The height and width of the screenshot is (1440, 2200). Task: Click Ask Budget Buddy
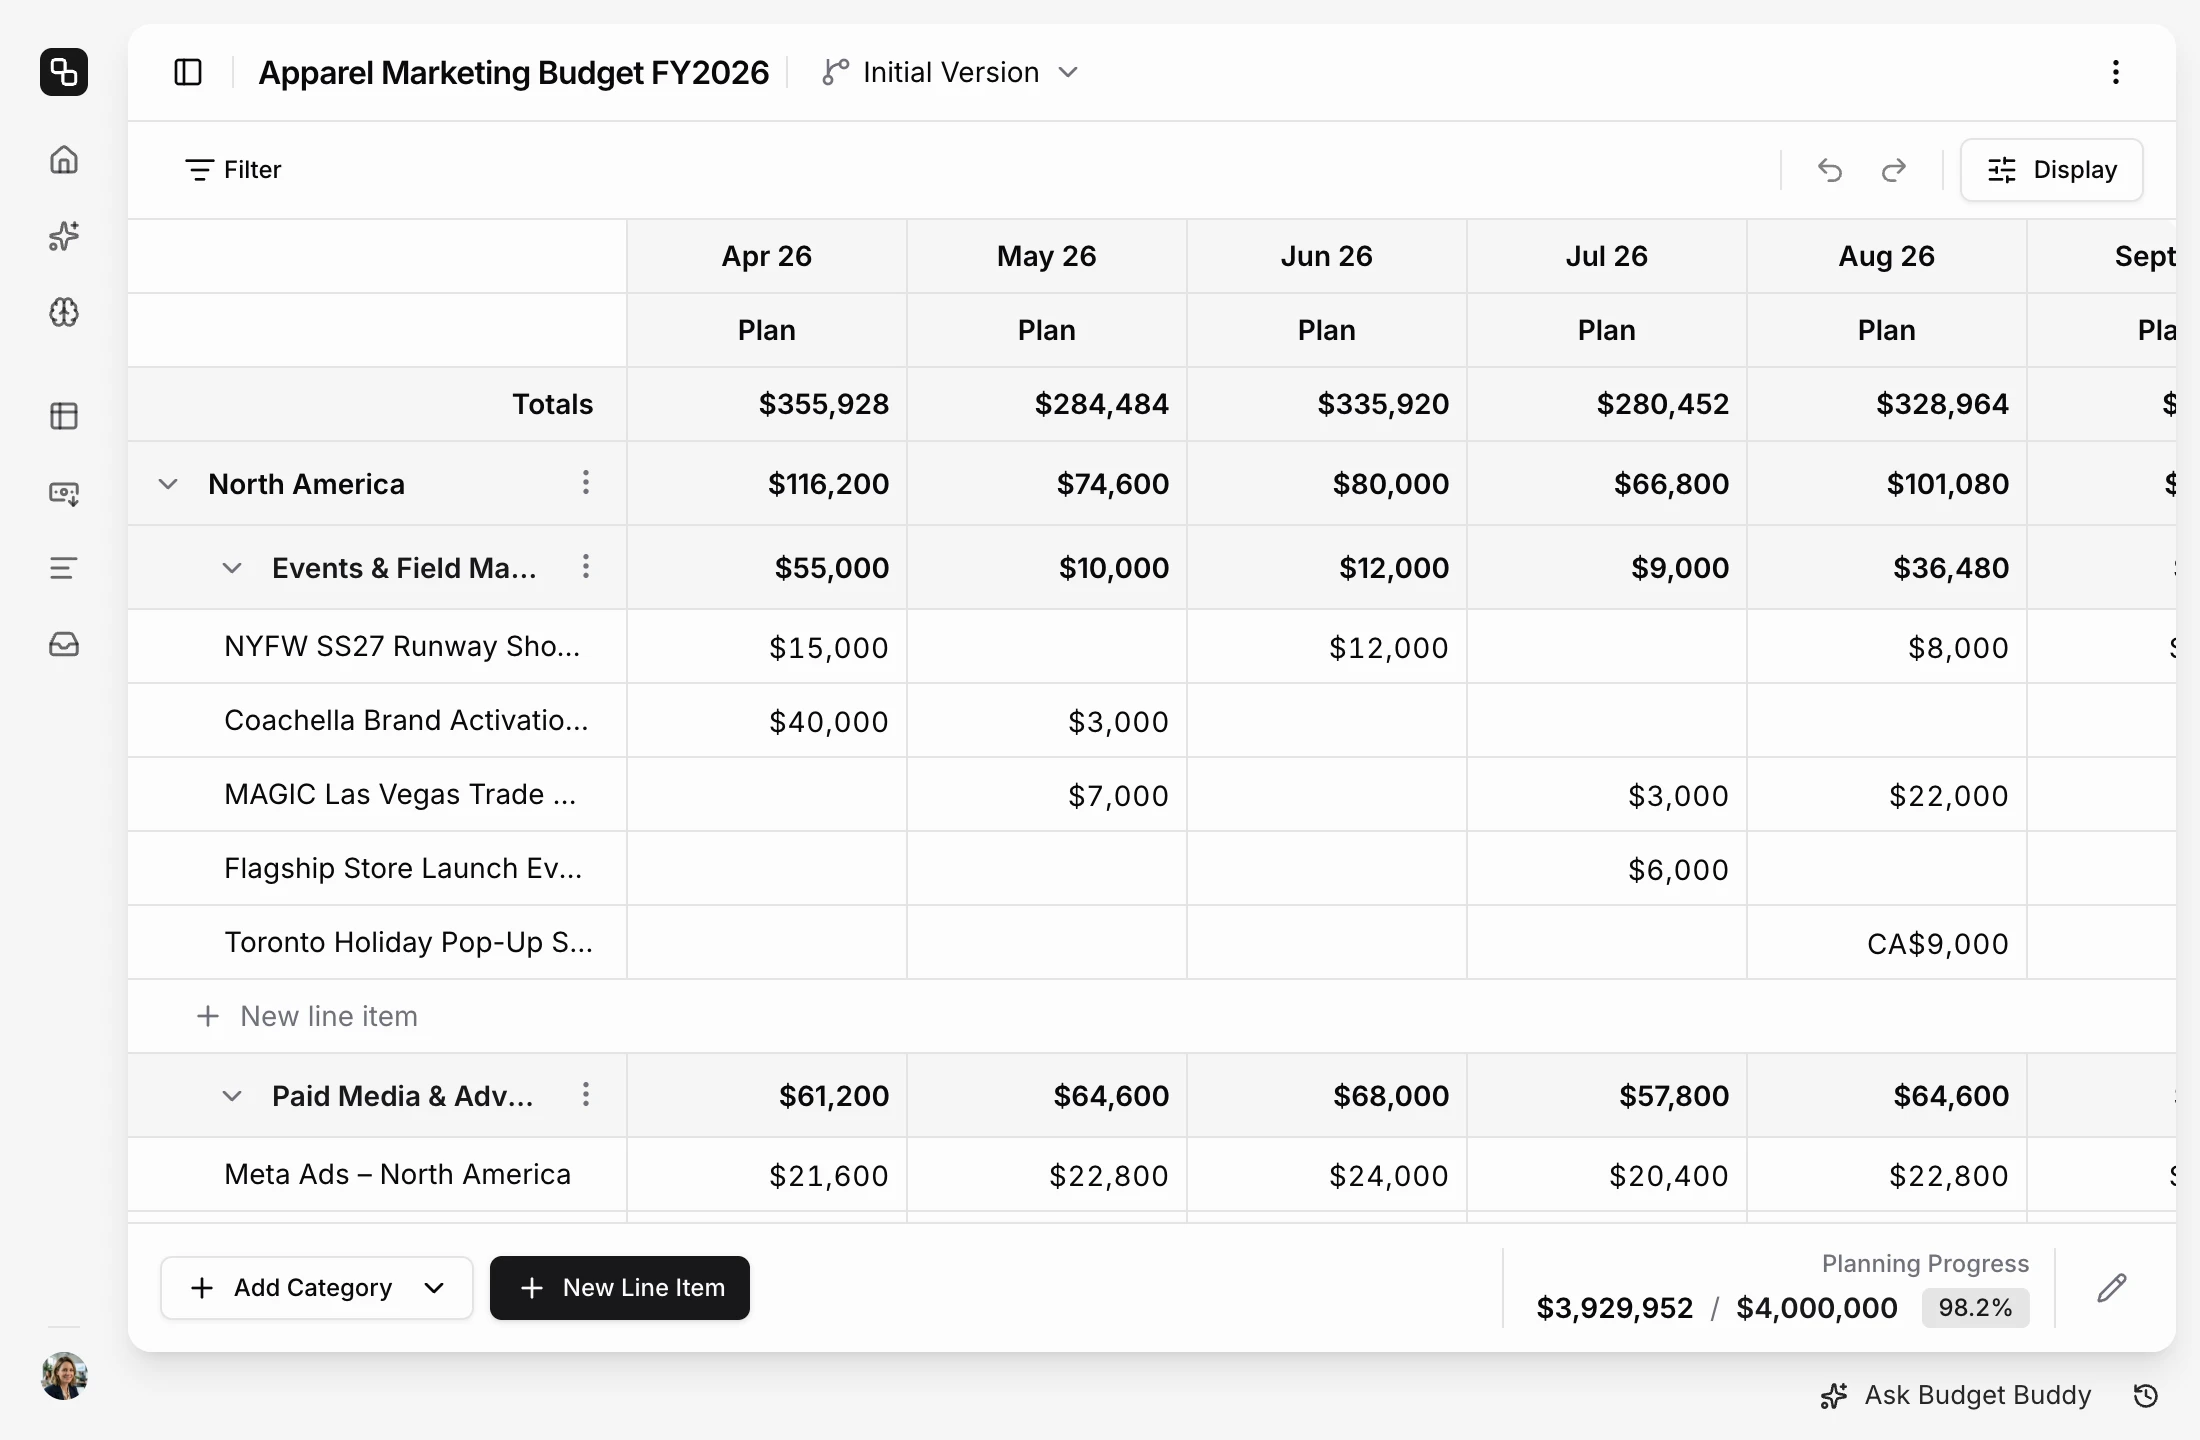click(x=1956, y=1395)
